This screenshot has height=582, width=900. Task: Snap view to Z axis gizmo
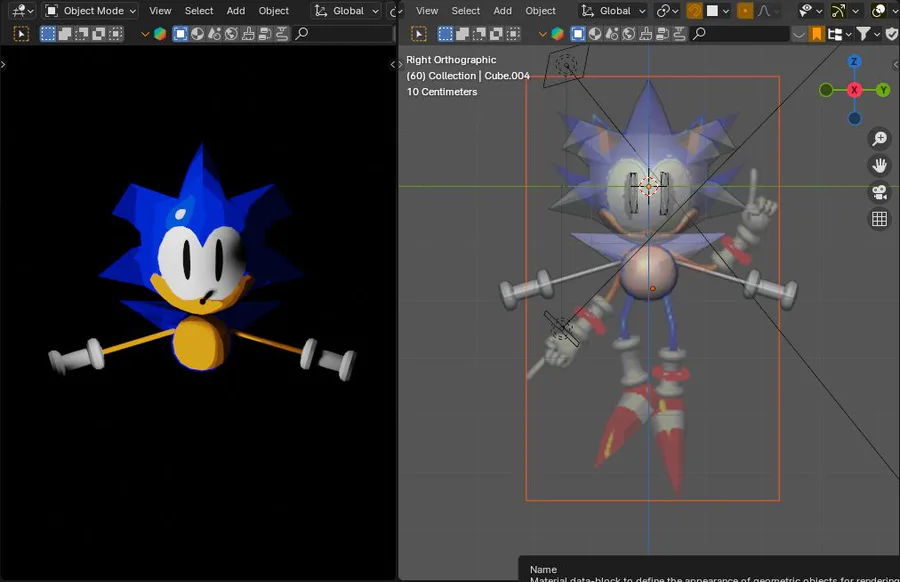[854, 61]
